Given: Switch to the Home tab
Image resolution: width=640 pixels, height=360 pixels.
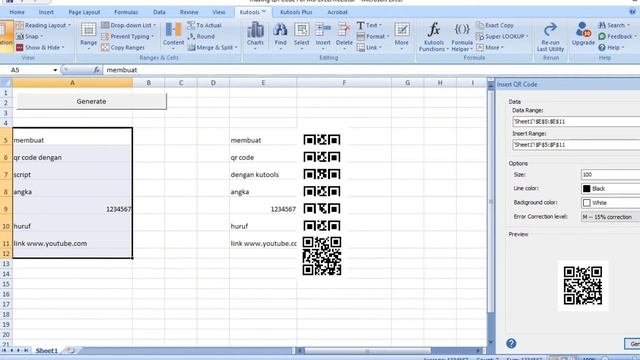Looking at the screenshot, I should [x=17, y=12].
